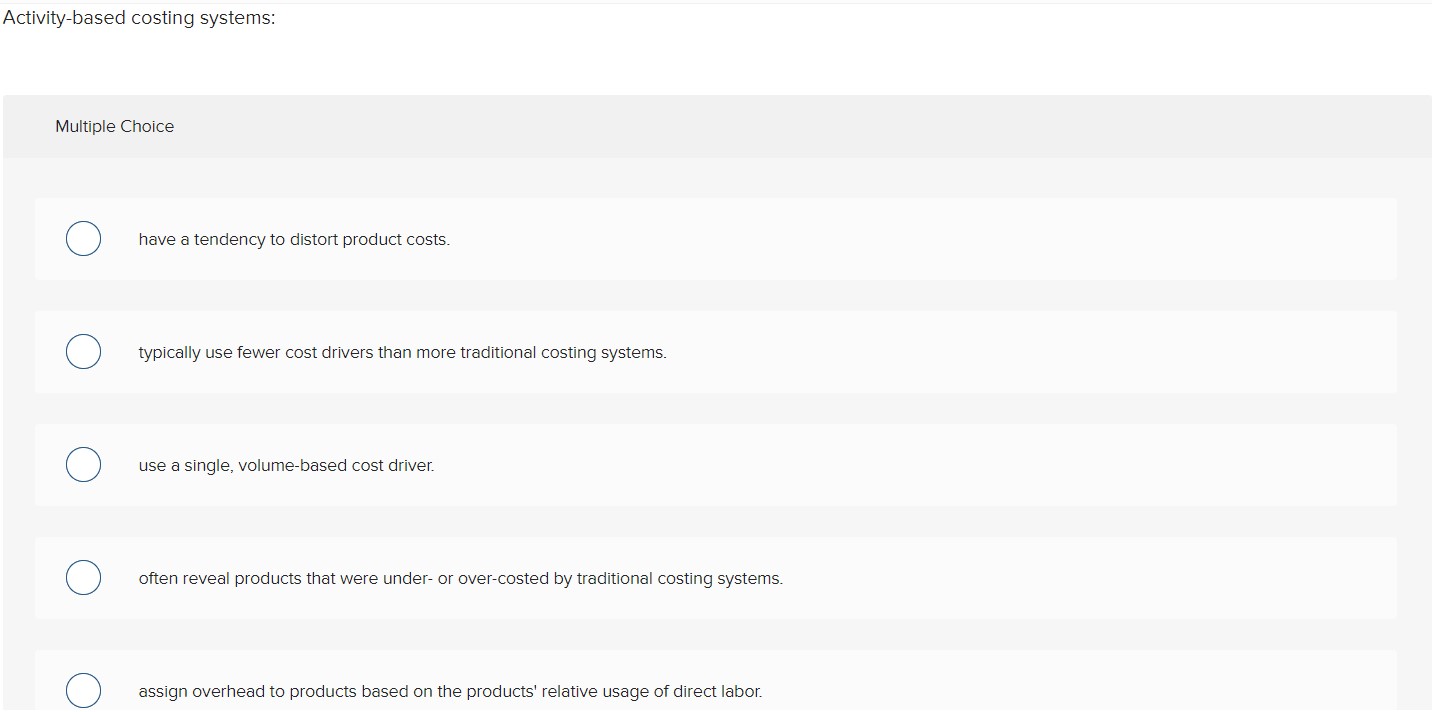Viewport: 1432px width, 712px height.
Task: Select the radio button for 'often reveal products that were under- or over-costed'
Action: [x=83, y=577]
